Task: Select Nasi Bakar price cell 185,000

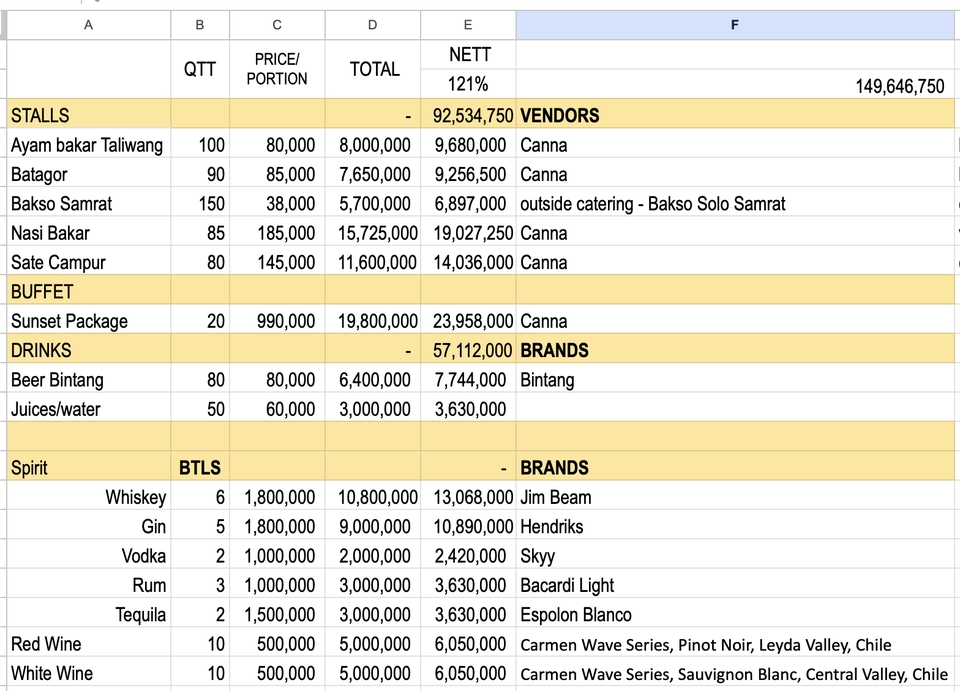Action: point(277,231)
